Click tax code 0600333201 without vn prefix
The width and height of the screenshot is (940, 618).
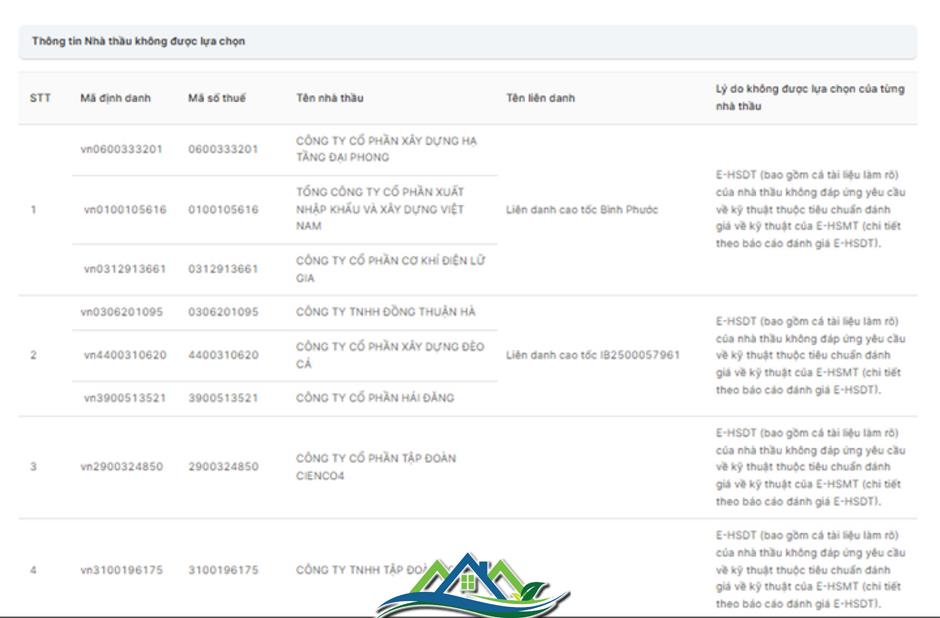[223, 149]
